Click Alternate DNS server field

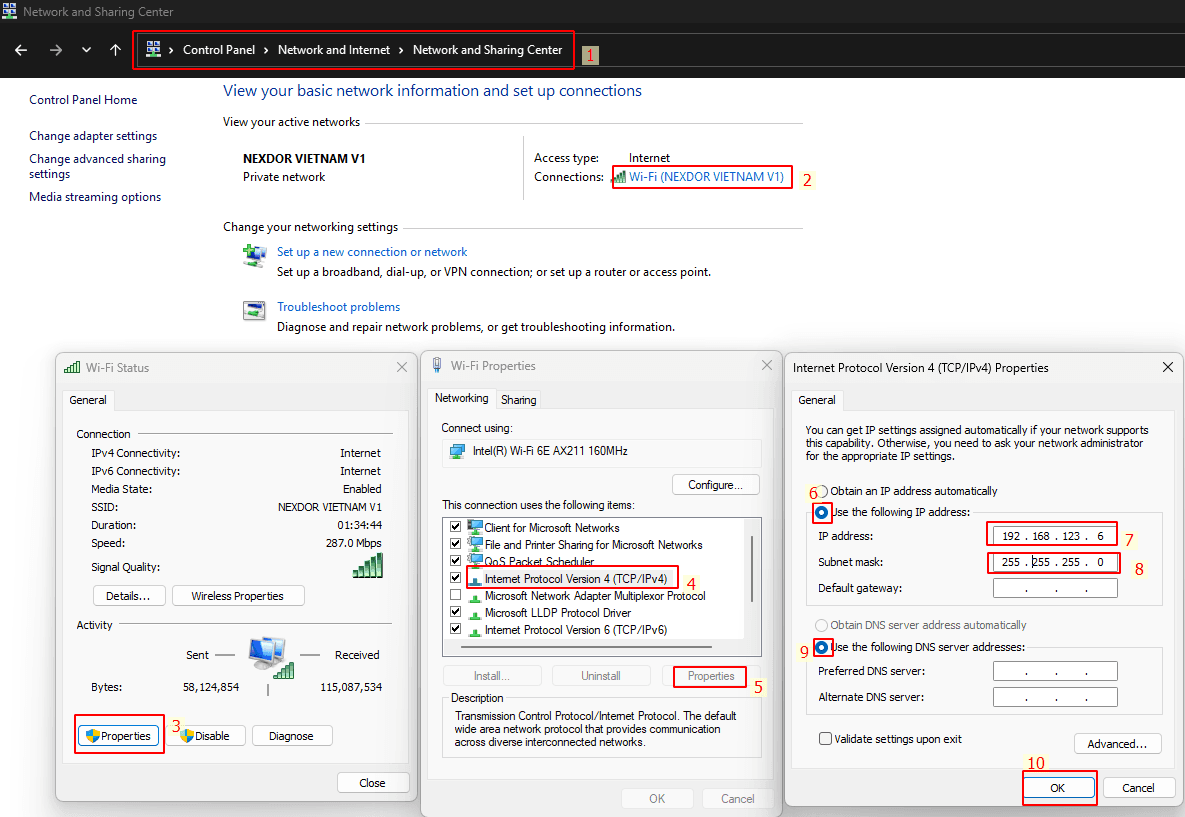coord(1055,697)
